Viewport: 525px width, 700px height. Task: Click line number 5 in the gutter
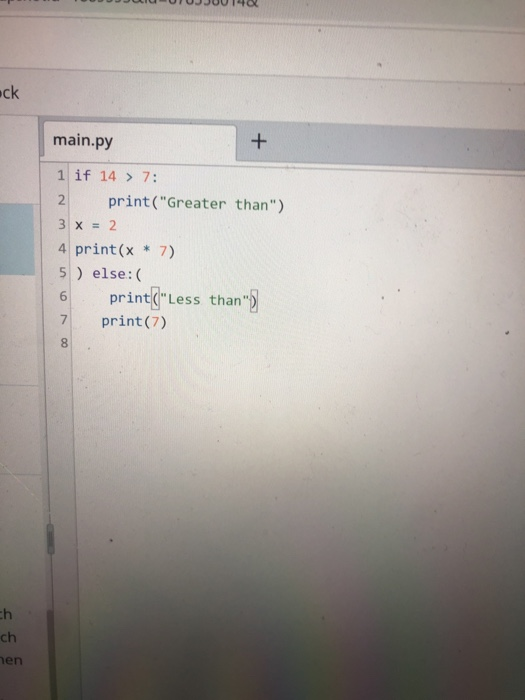[x=63, y=272]
